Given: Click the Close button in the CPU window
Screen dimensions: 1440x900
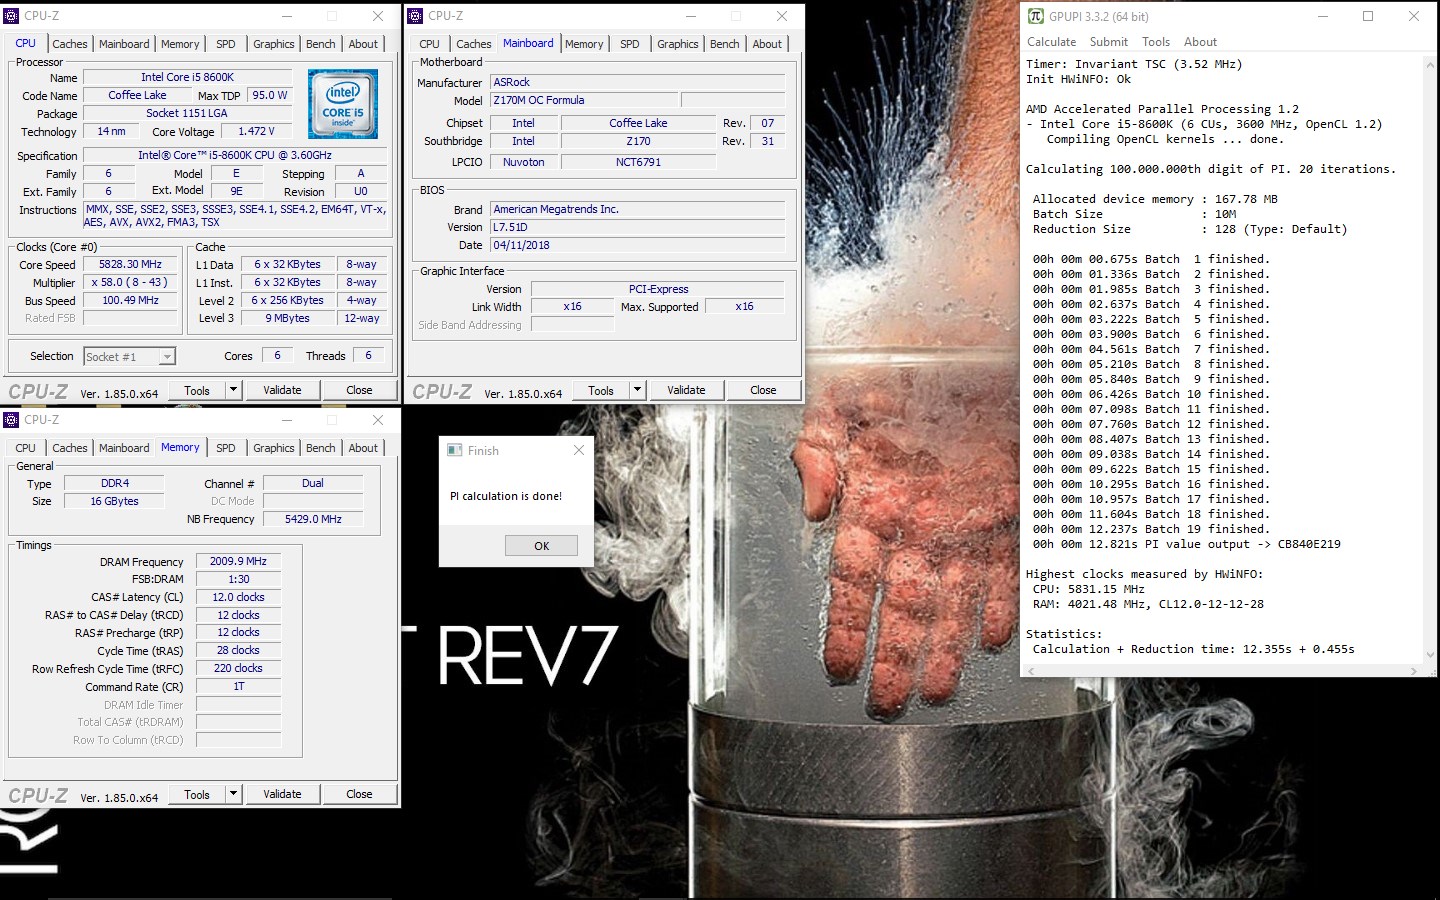Looking at the screenshot, I should (359, 390).
